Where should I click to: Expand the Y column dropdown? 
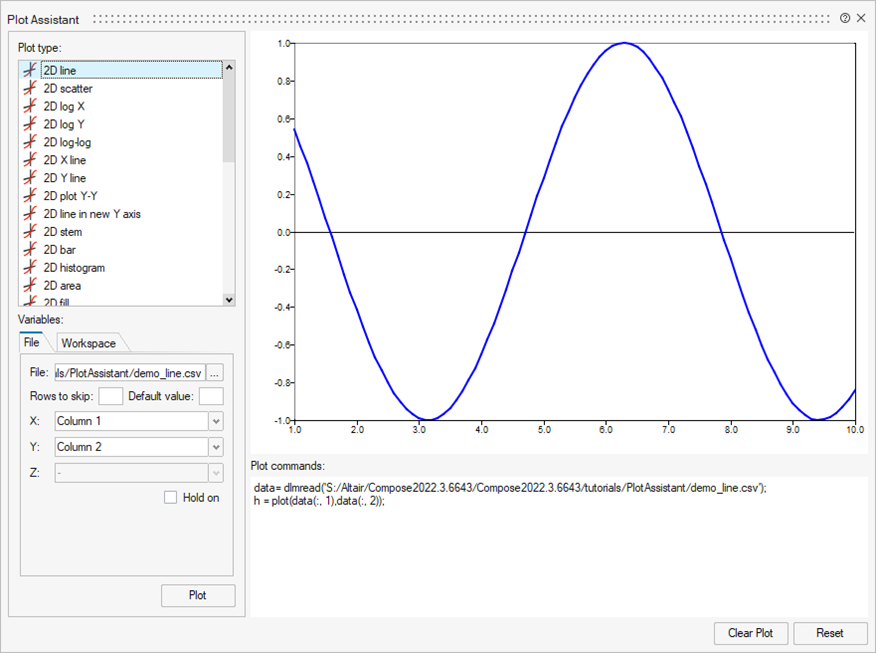click(x=216, y=447)
